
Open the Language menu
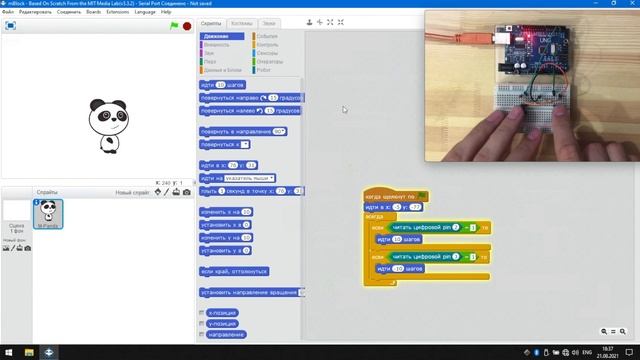[145, 12]
